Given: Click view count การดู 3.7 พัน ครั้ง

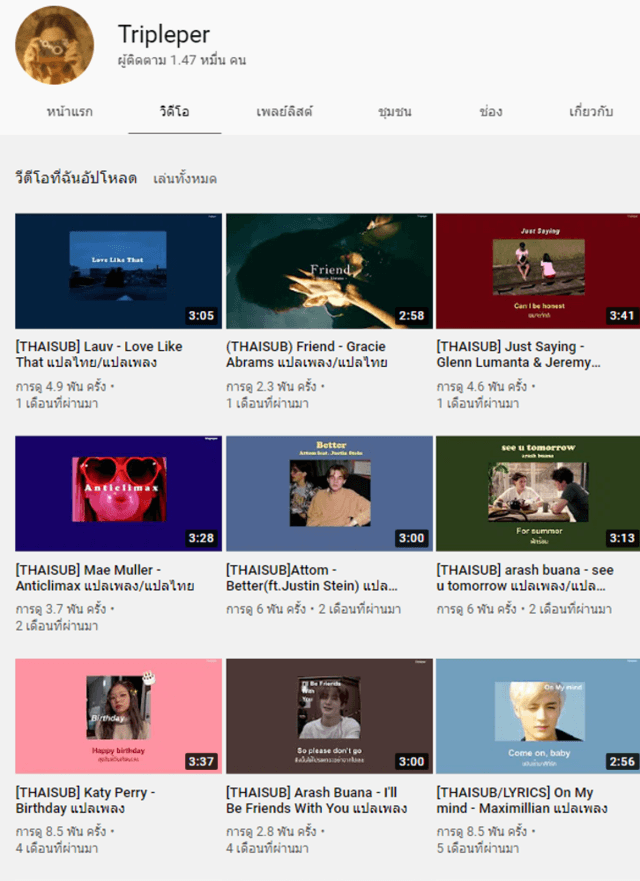Looking at the screenshot, I should coord(61,609).
